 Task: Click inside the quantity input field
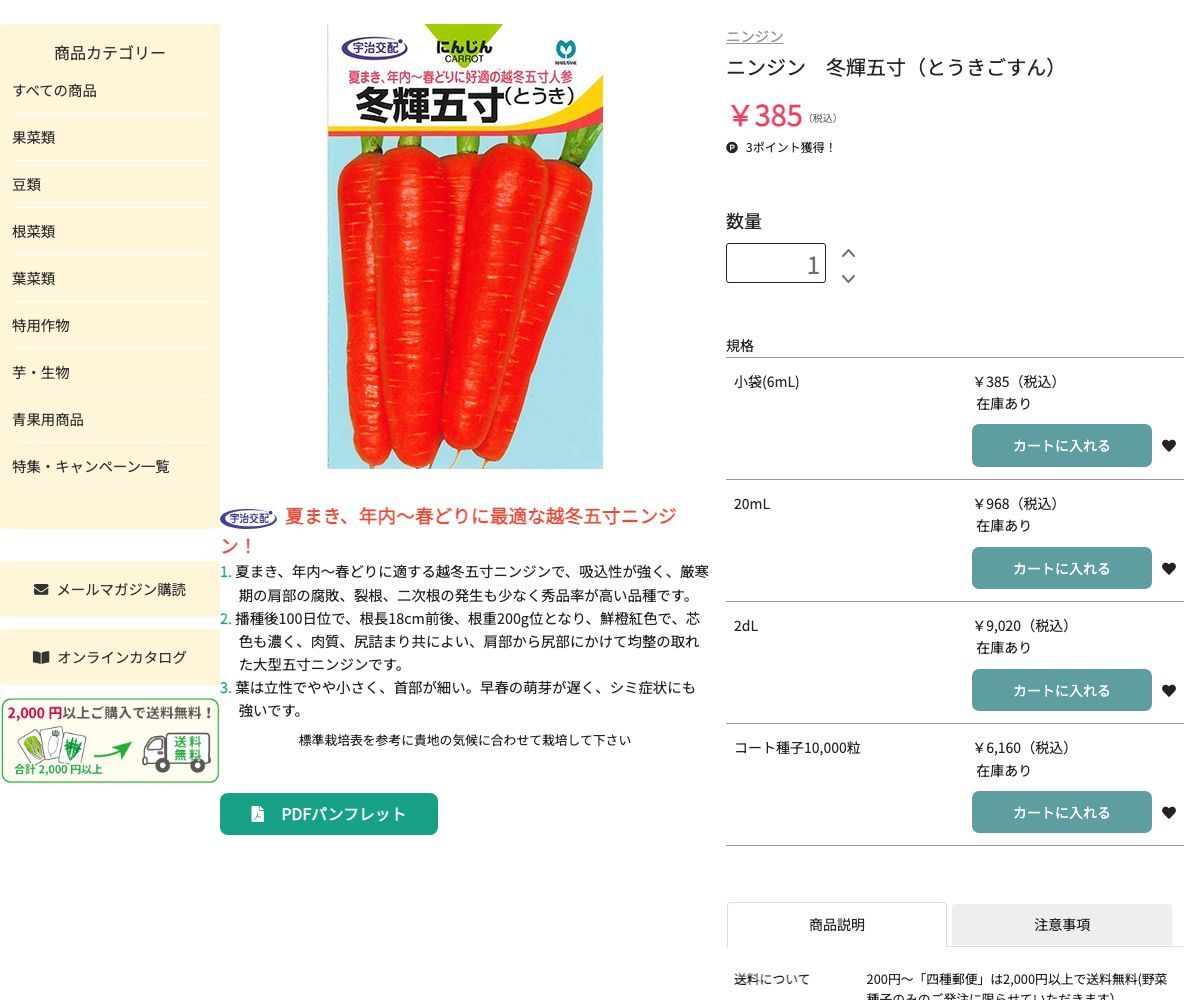click(775, 263)
